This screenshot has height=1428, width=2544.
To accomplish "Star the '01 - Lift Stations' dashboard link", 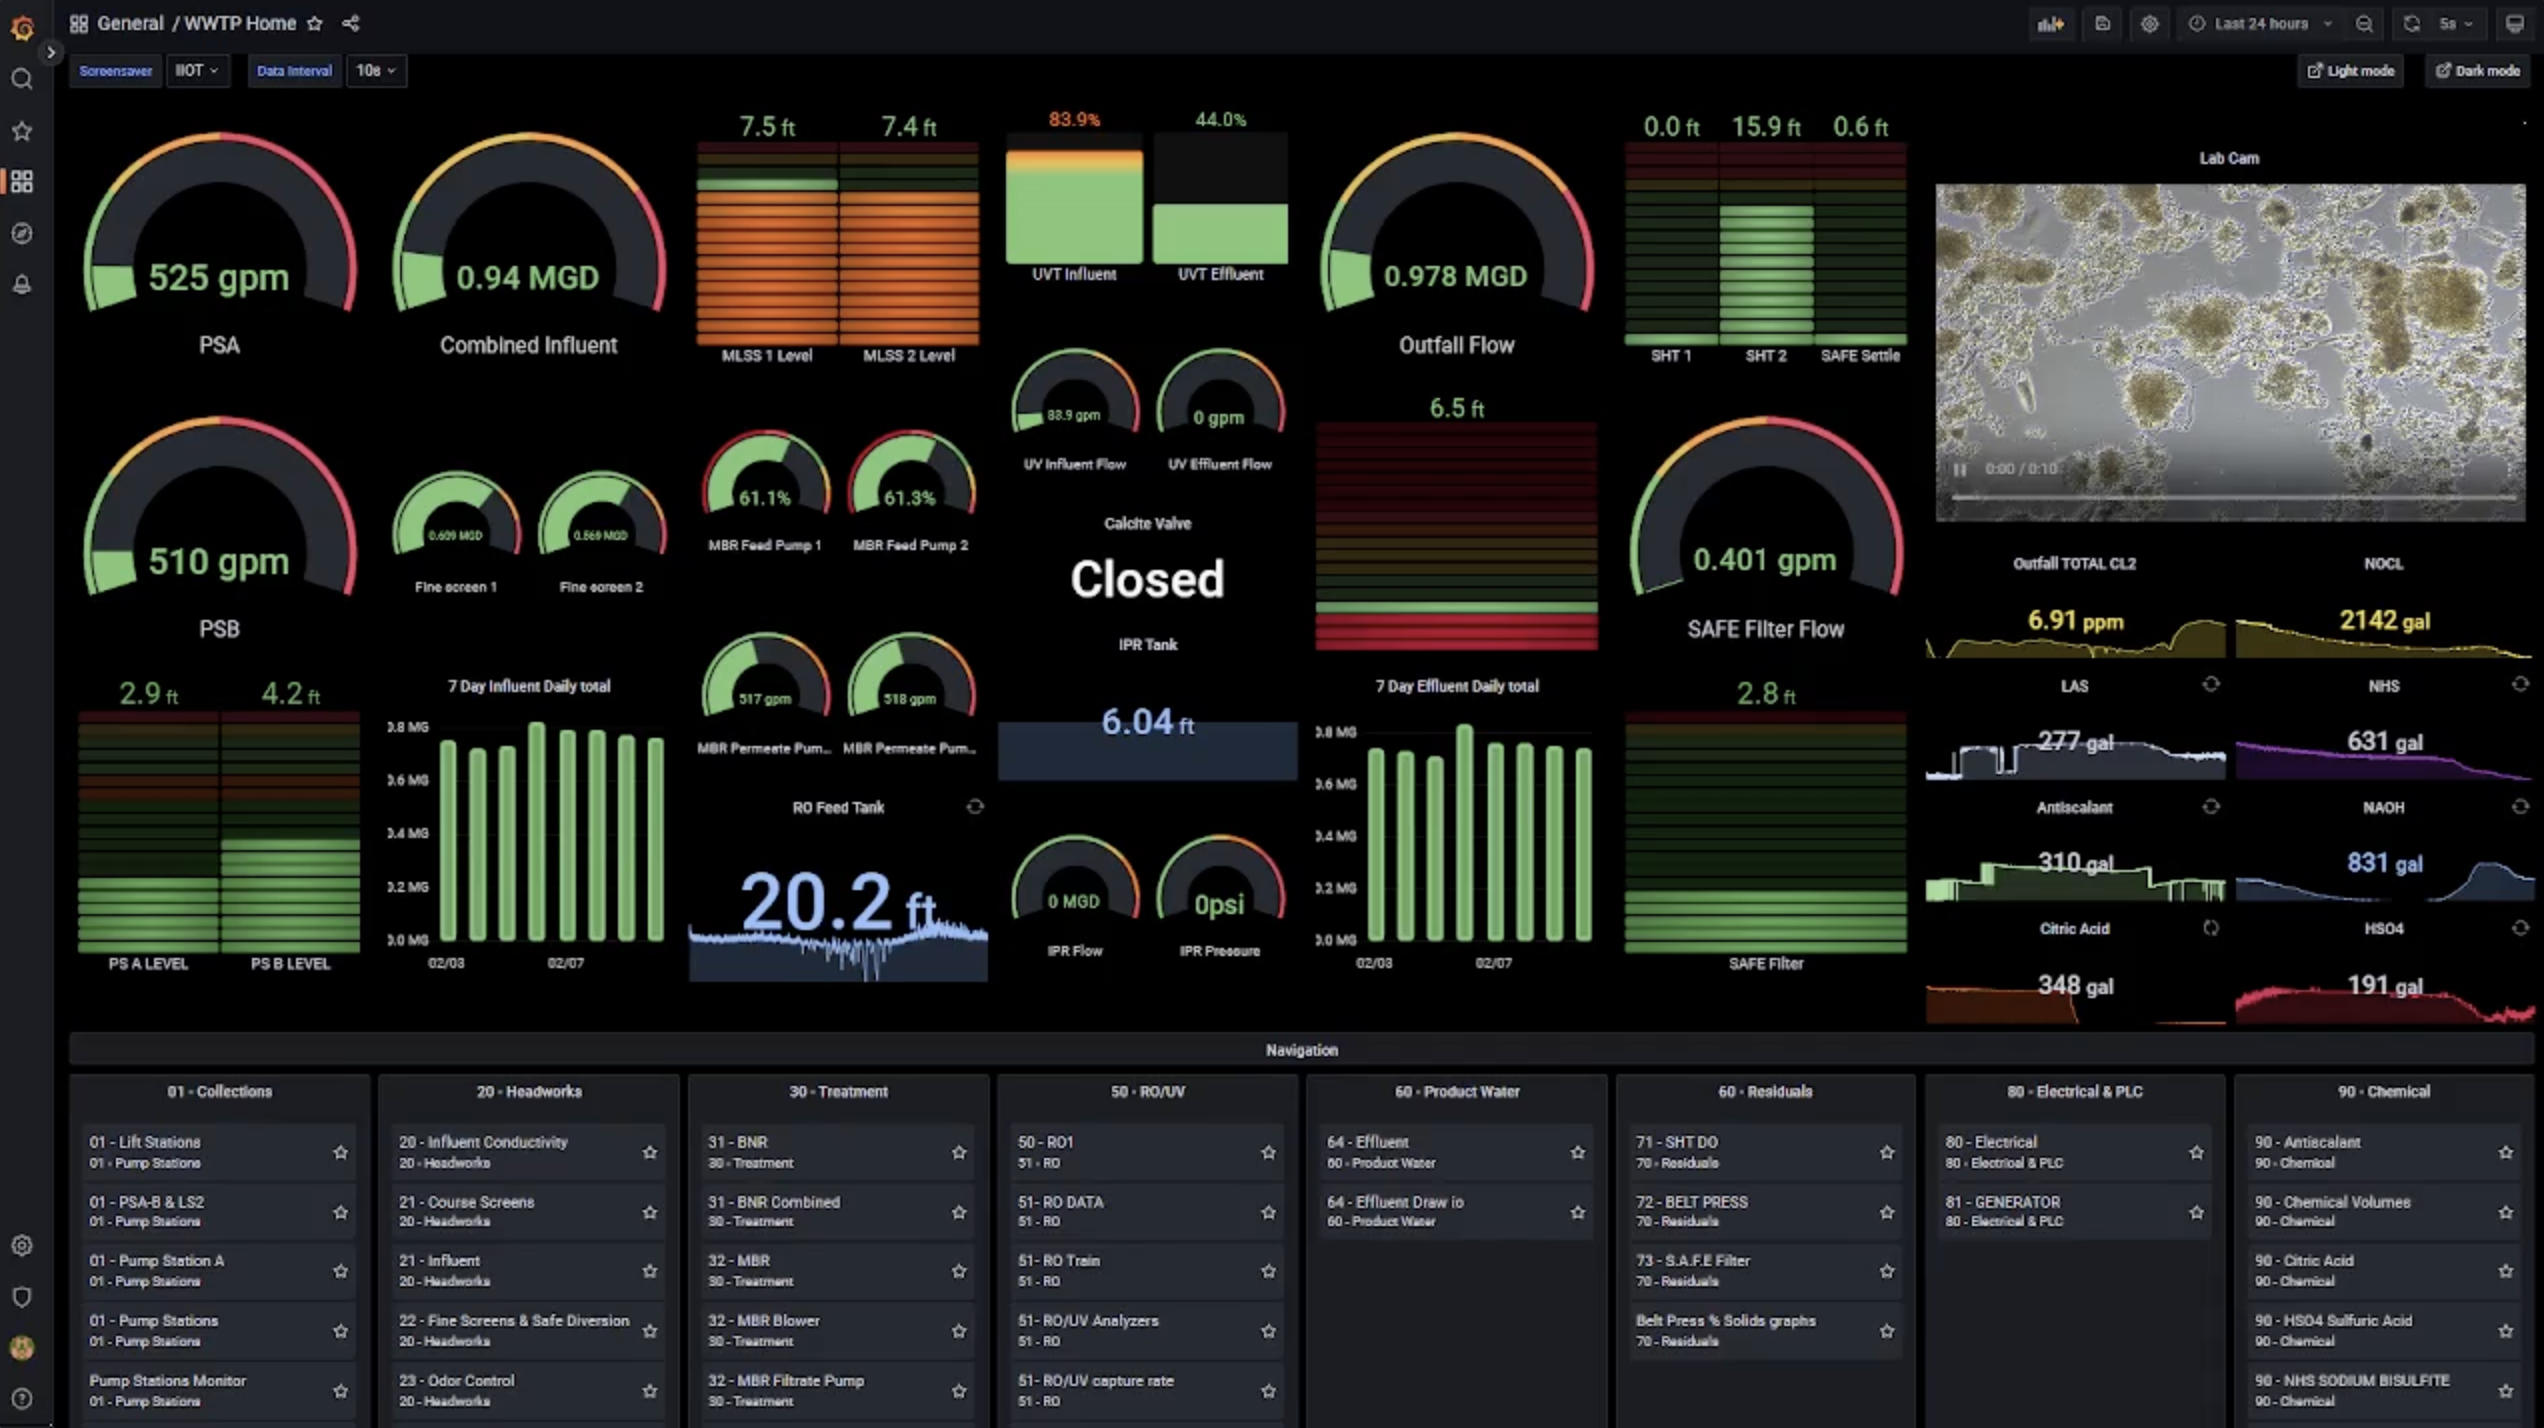I will pyautogui.click(x=342, y=1152).
